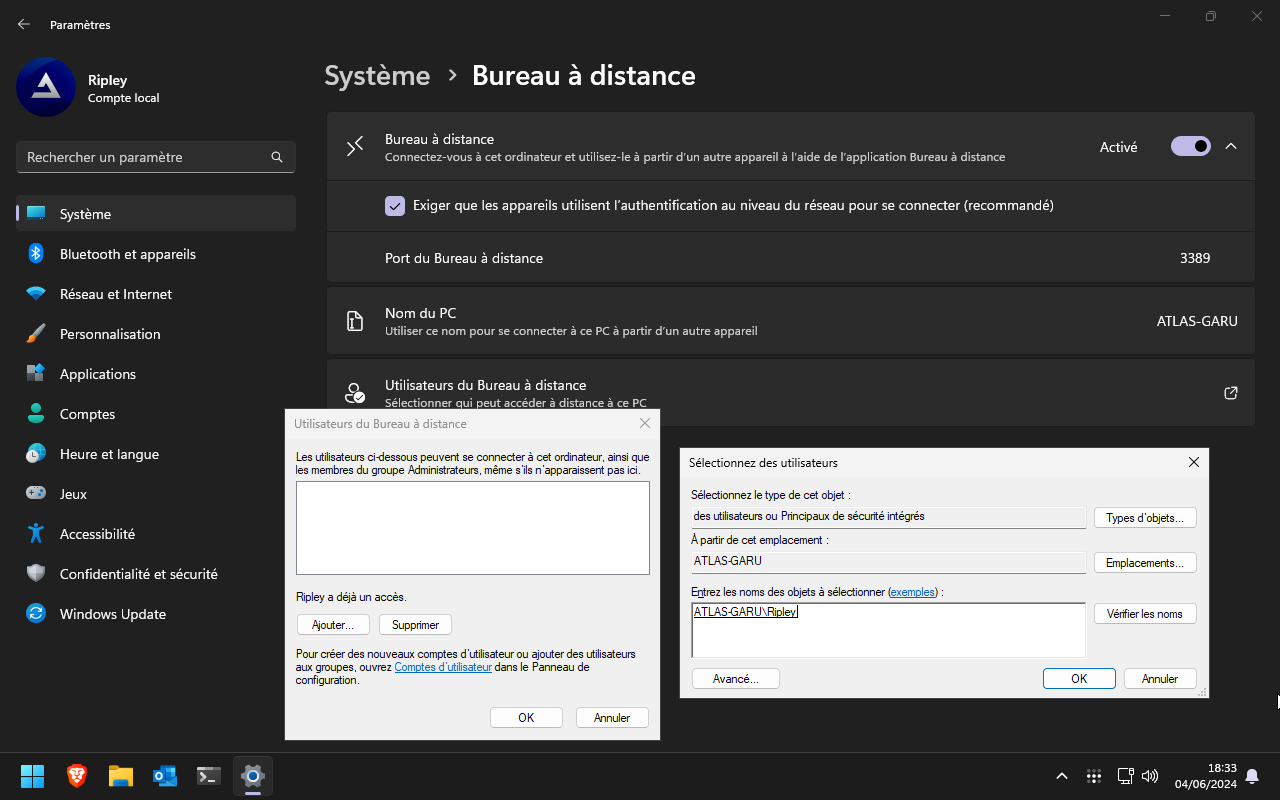Turn off the Bureau à distance switch
The height and width of the screenshot is (800, 1280).
coord(1191,147)
